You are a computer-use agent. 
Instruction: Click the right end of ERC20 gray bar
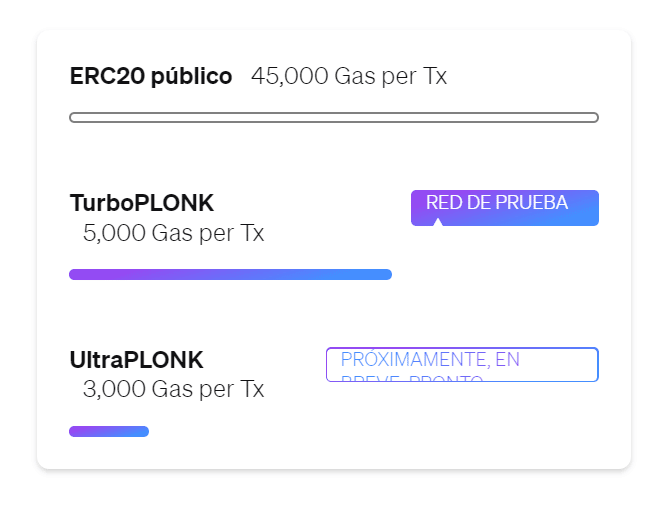click(593, 117)
